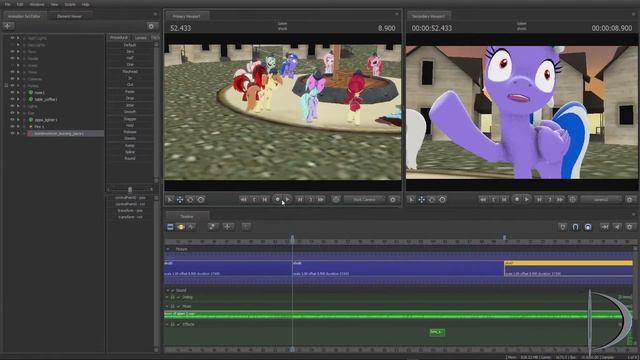
Task: Toggle the Dialog track checkmark
Action: [x=179, y=298]
